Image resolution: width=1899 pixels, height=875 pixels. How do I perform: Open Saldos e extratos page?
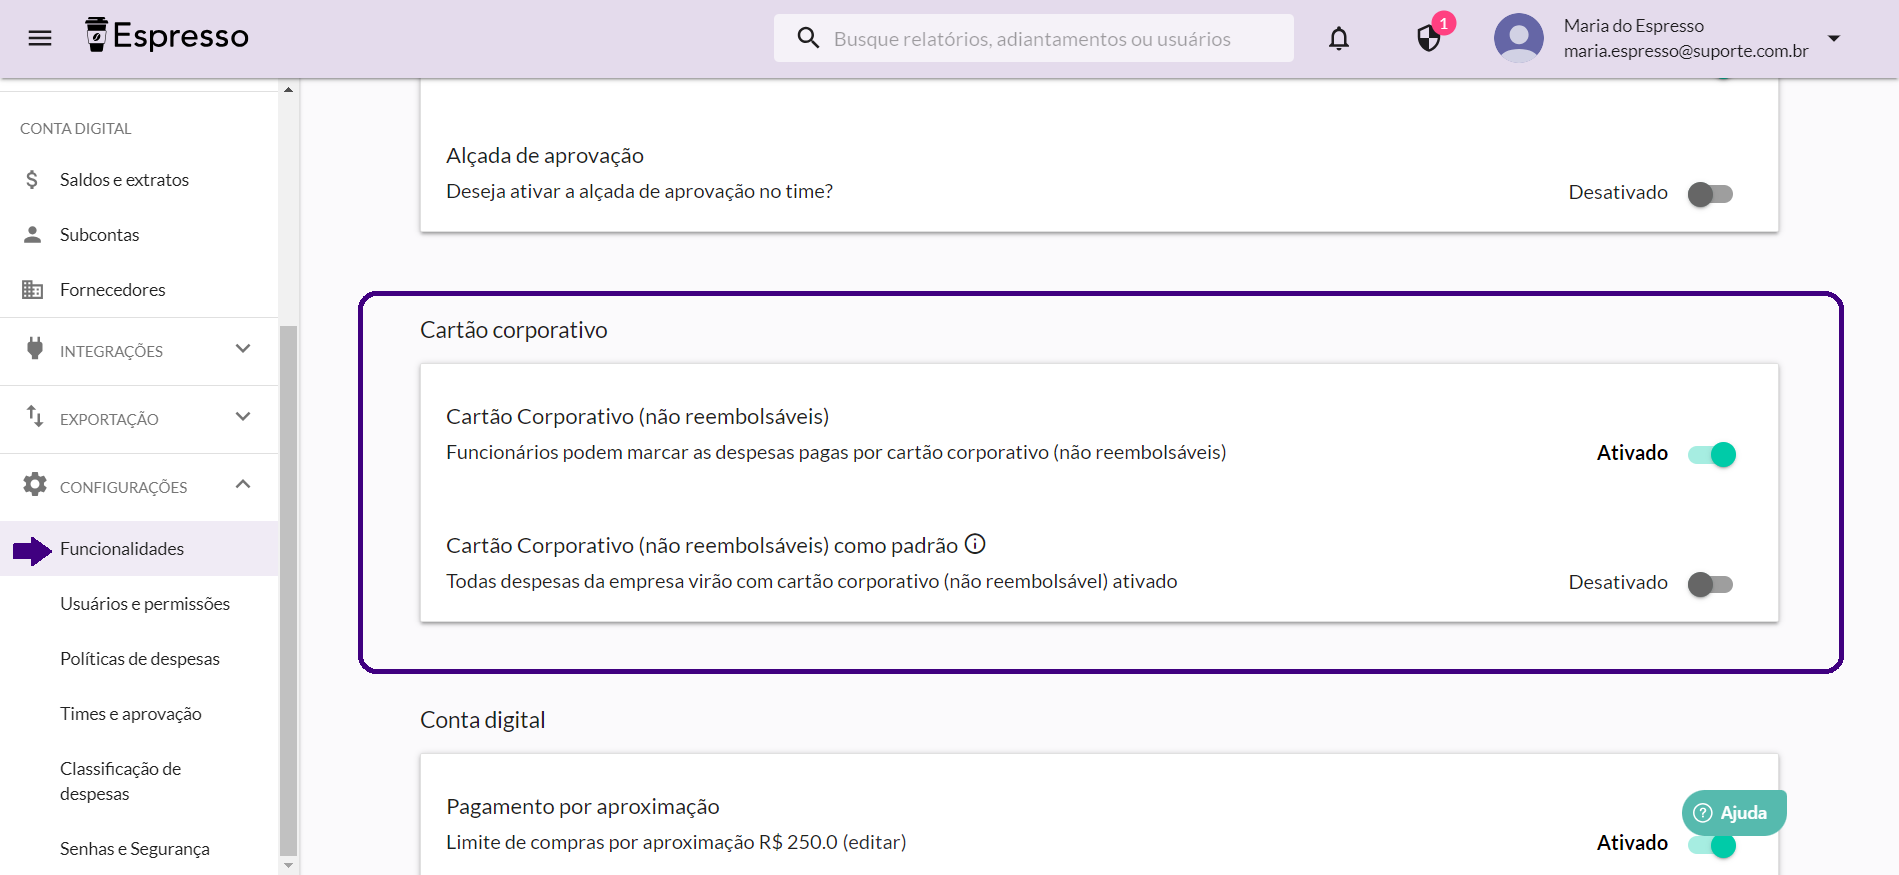124,180
